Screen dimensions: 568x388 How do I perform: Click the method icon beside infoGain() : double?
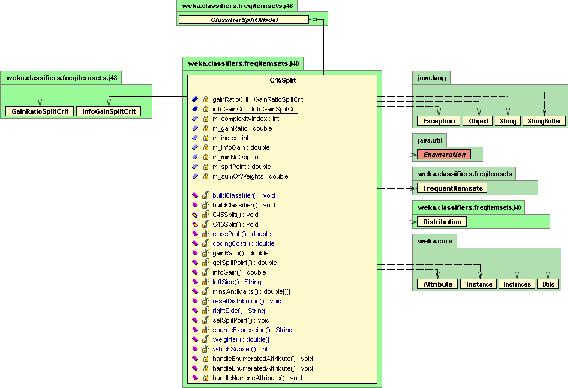(195, 272)
